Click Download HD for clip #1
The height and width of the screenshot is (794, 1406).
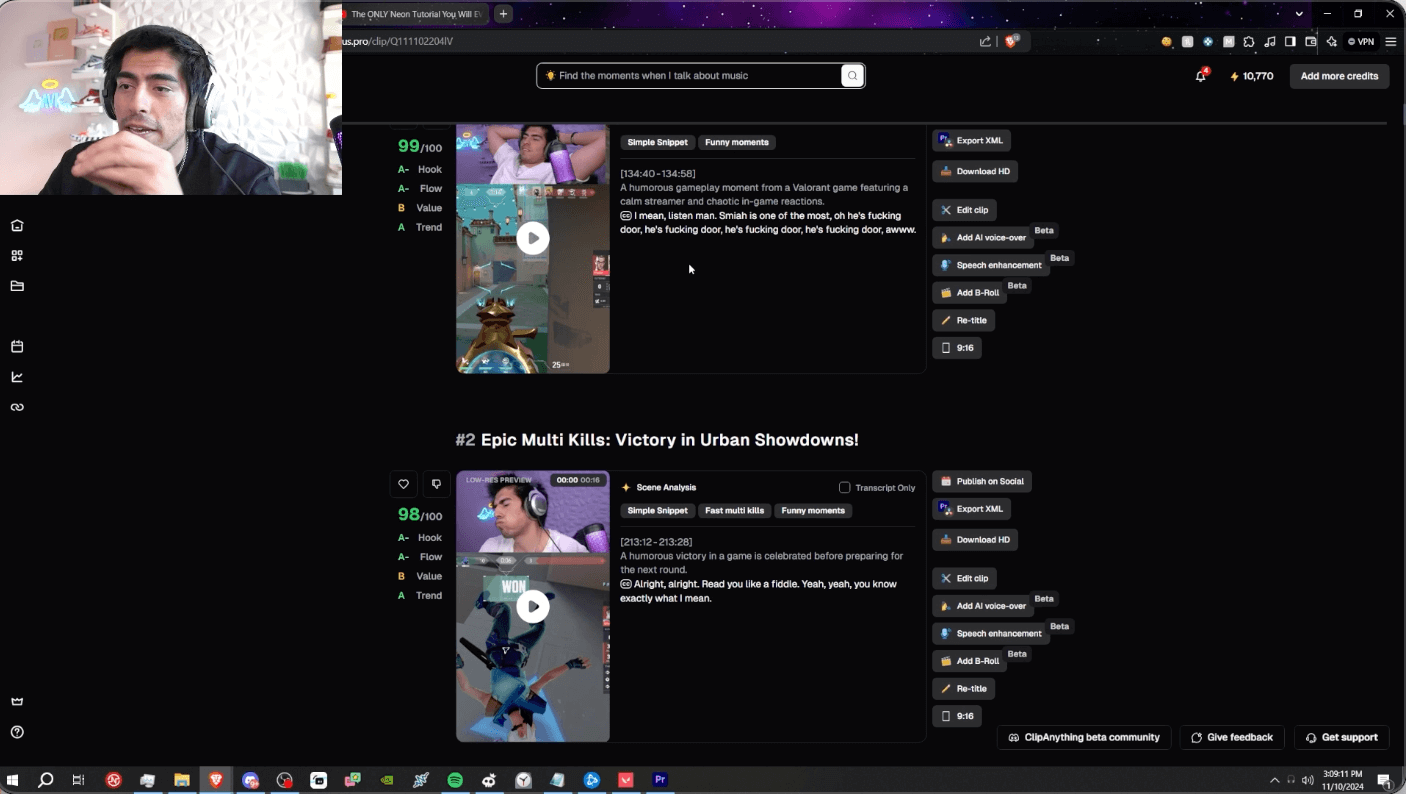975,171
